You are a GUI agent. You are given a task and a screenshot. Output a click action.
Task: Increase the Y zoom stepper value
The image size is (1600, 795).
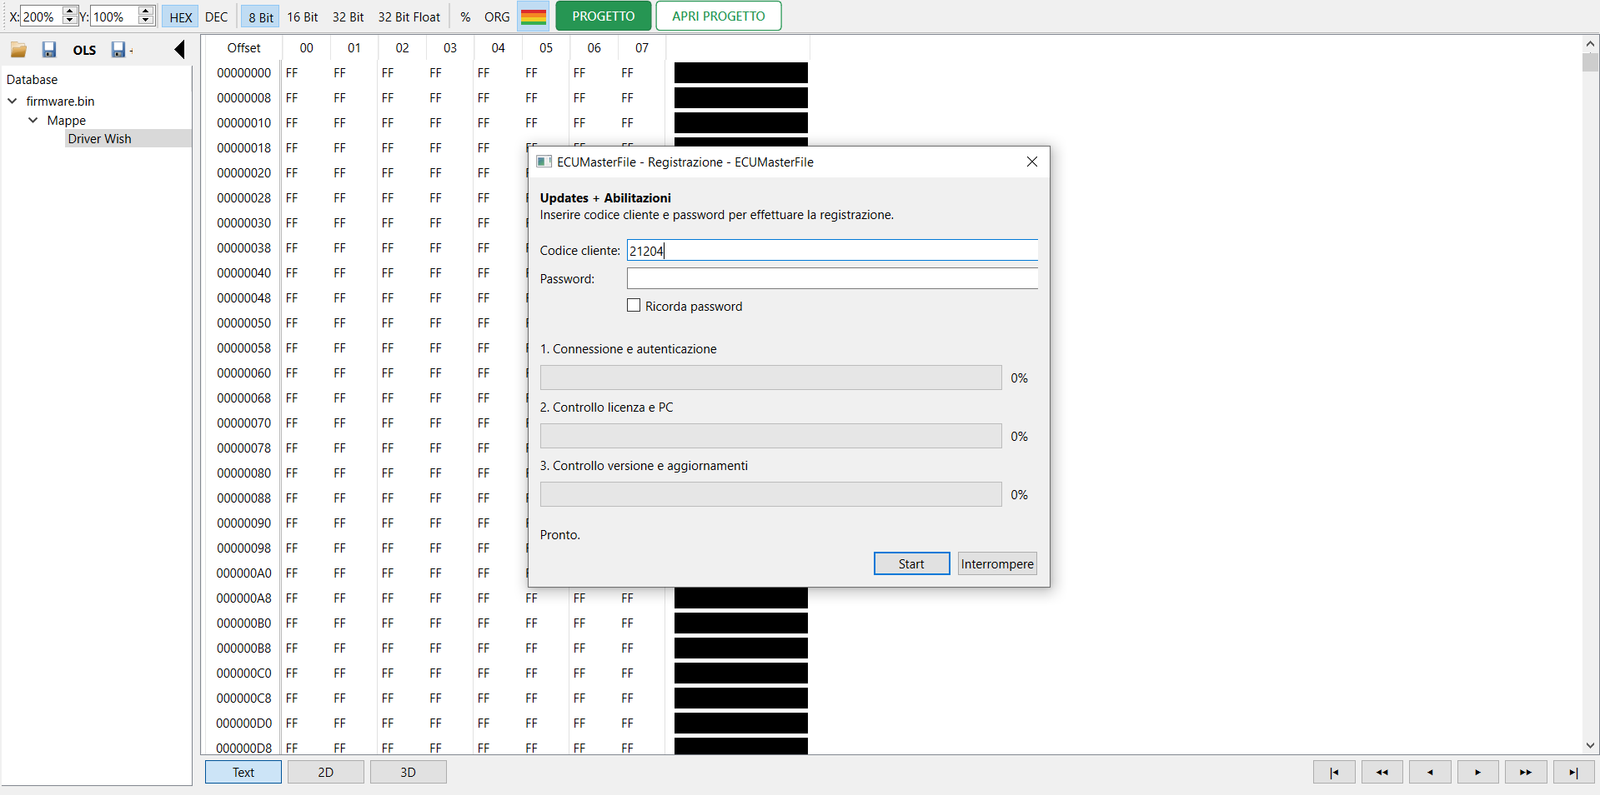[x=146, y=11]
